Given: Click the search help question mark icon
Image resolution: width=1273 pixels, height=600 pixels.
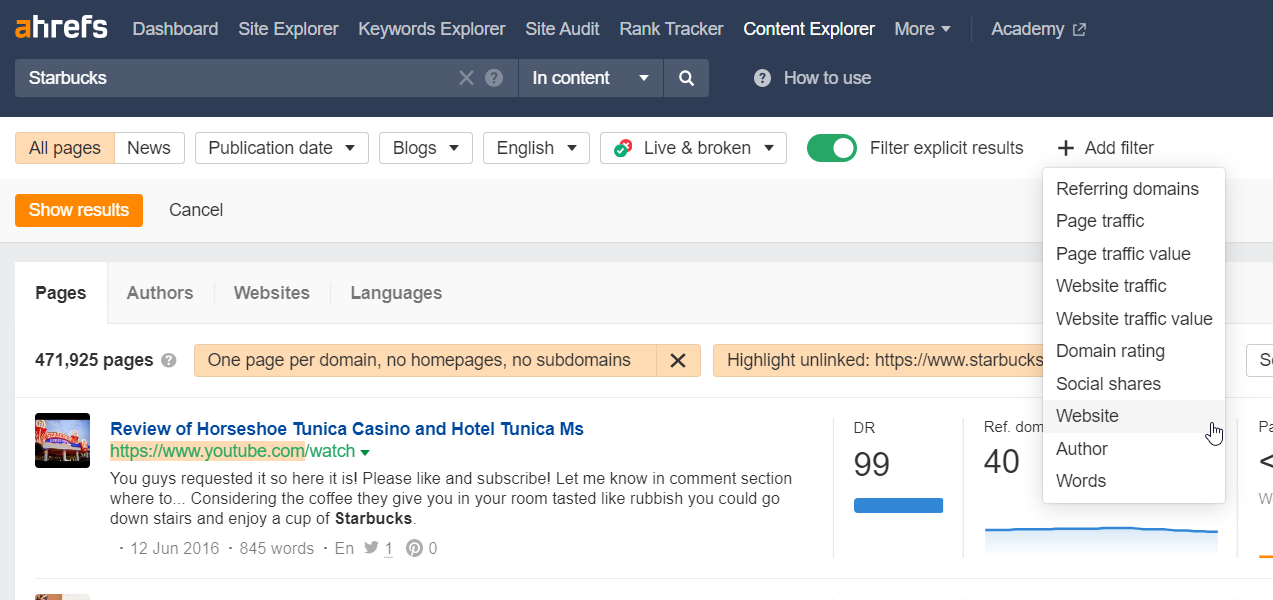Looking at the screenshot, I should click(494, 78).
